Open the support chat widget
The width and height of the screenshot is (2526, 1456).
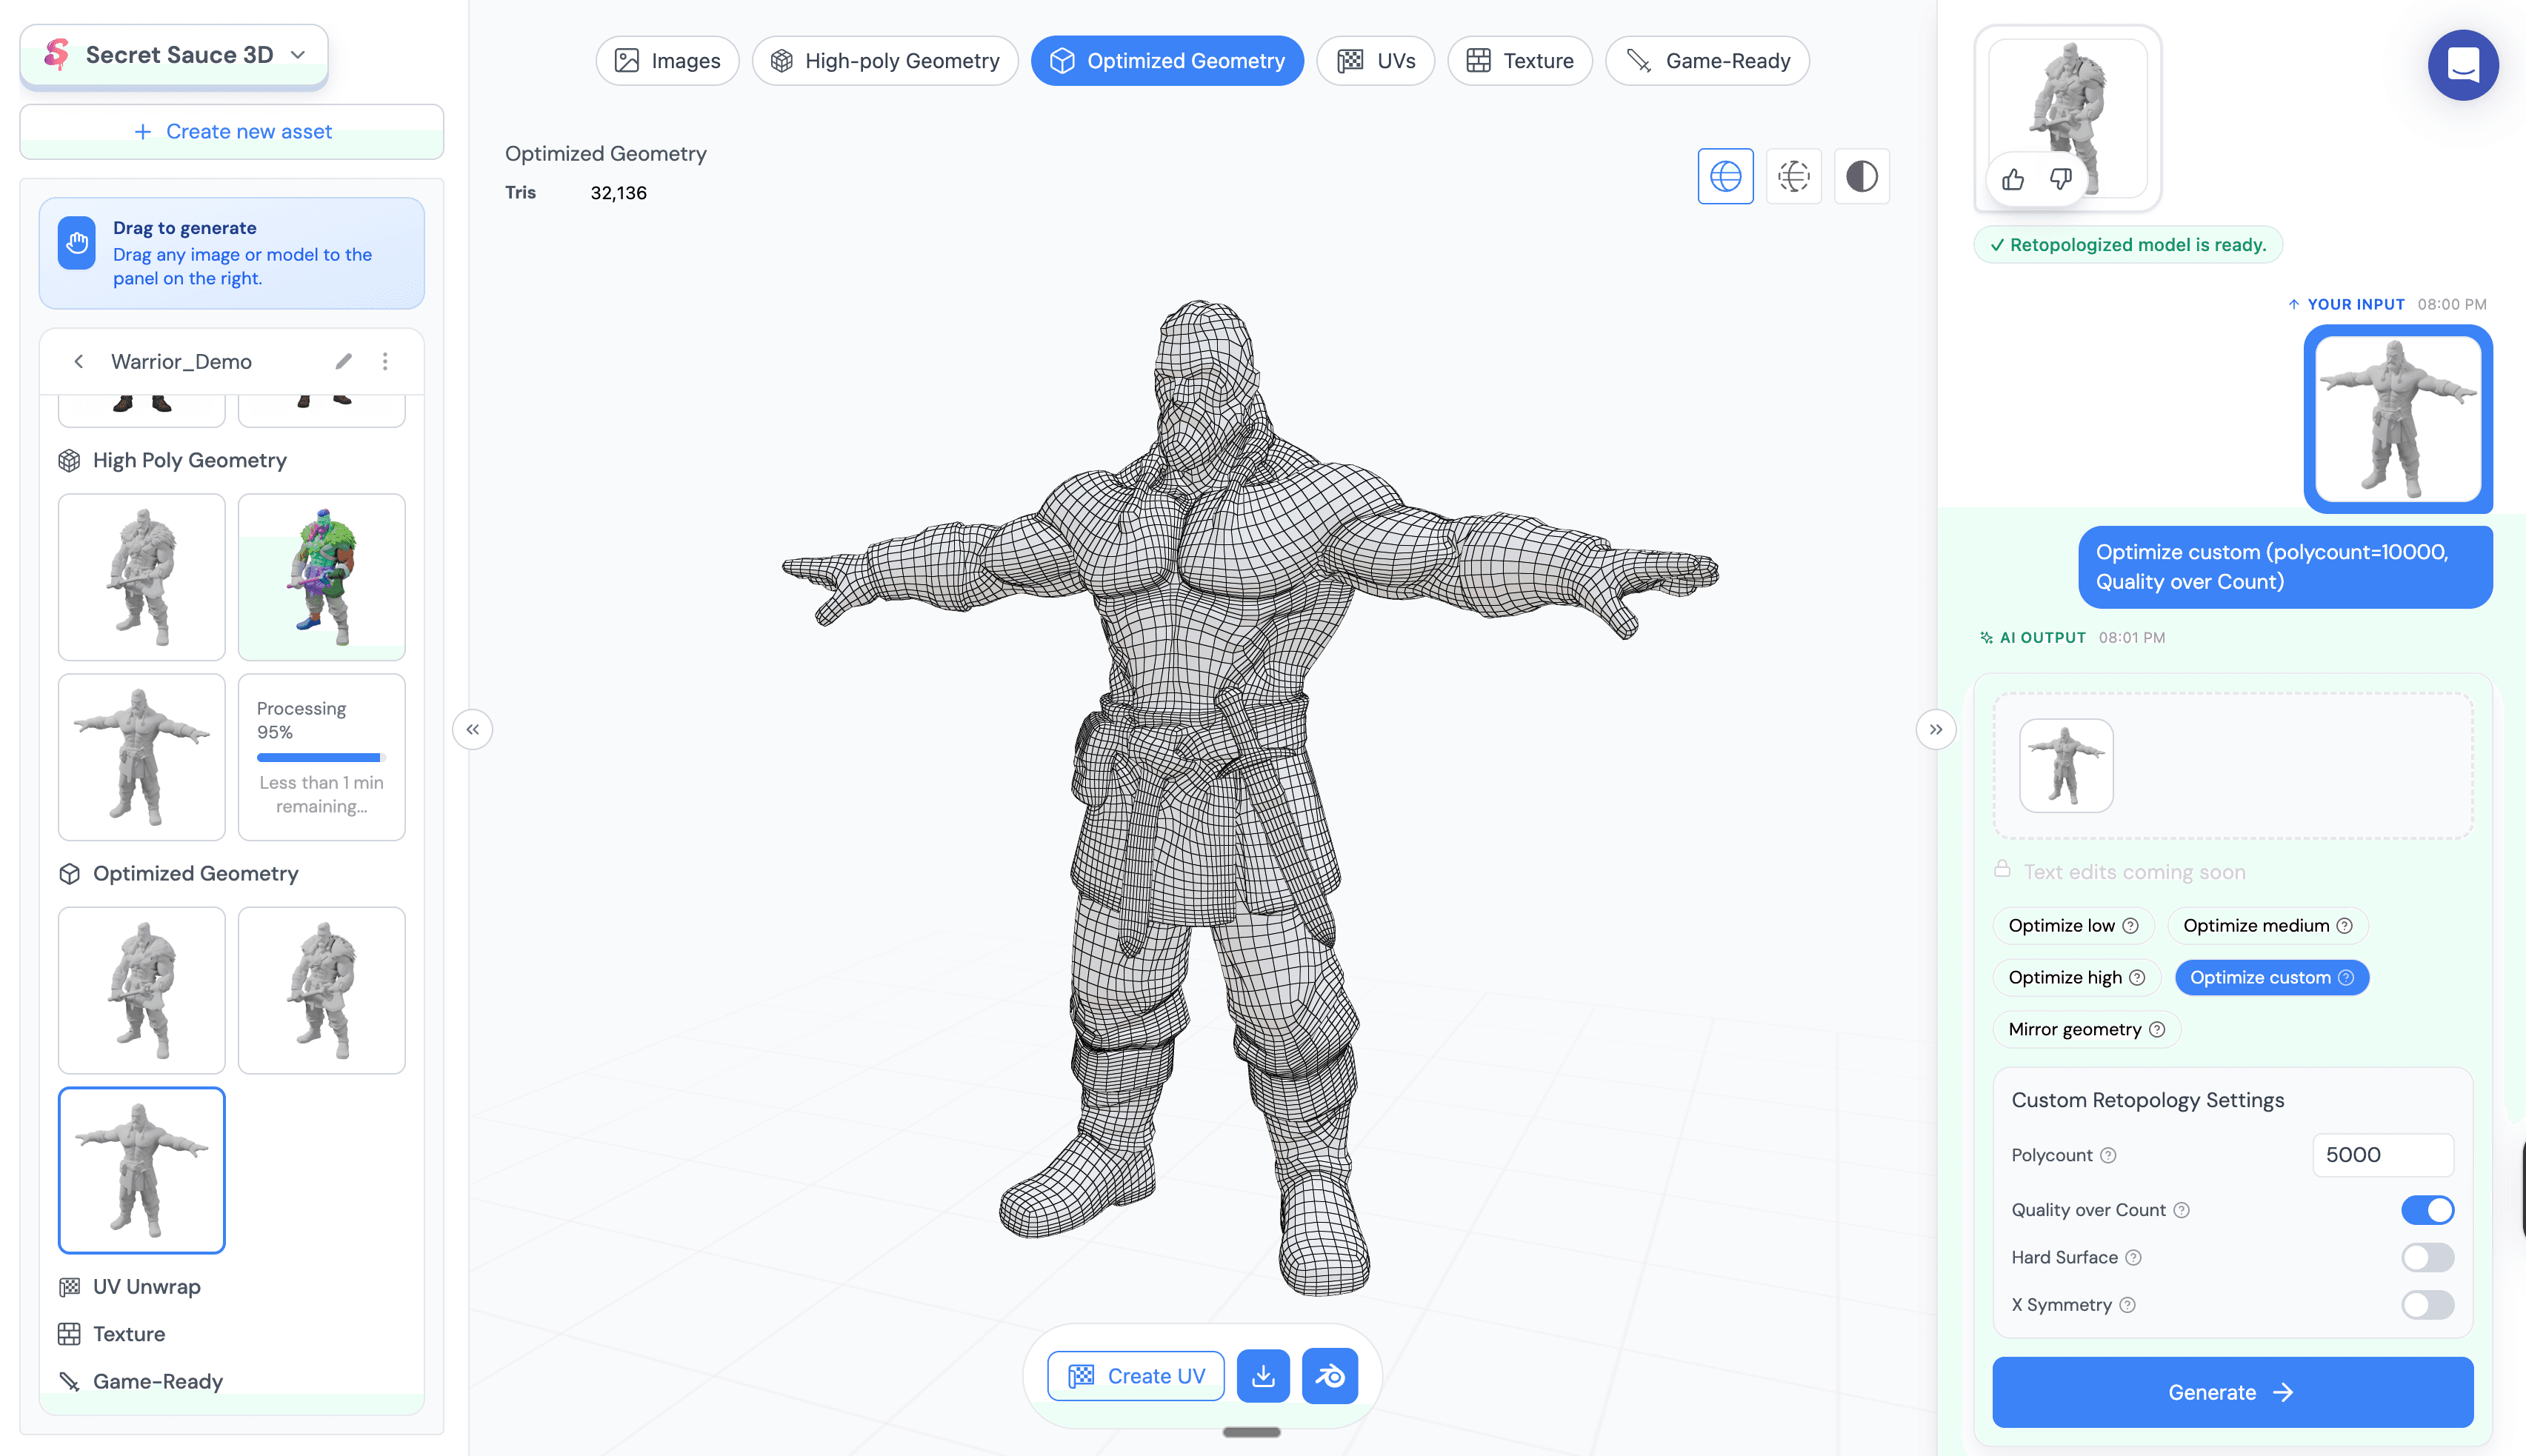[x=2463, y=65]
